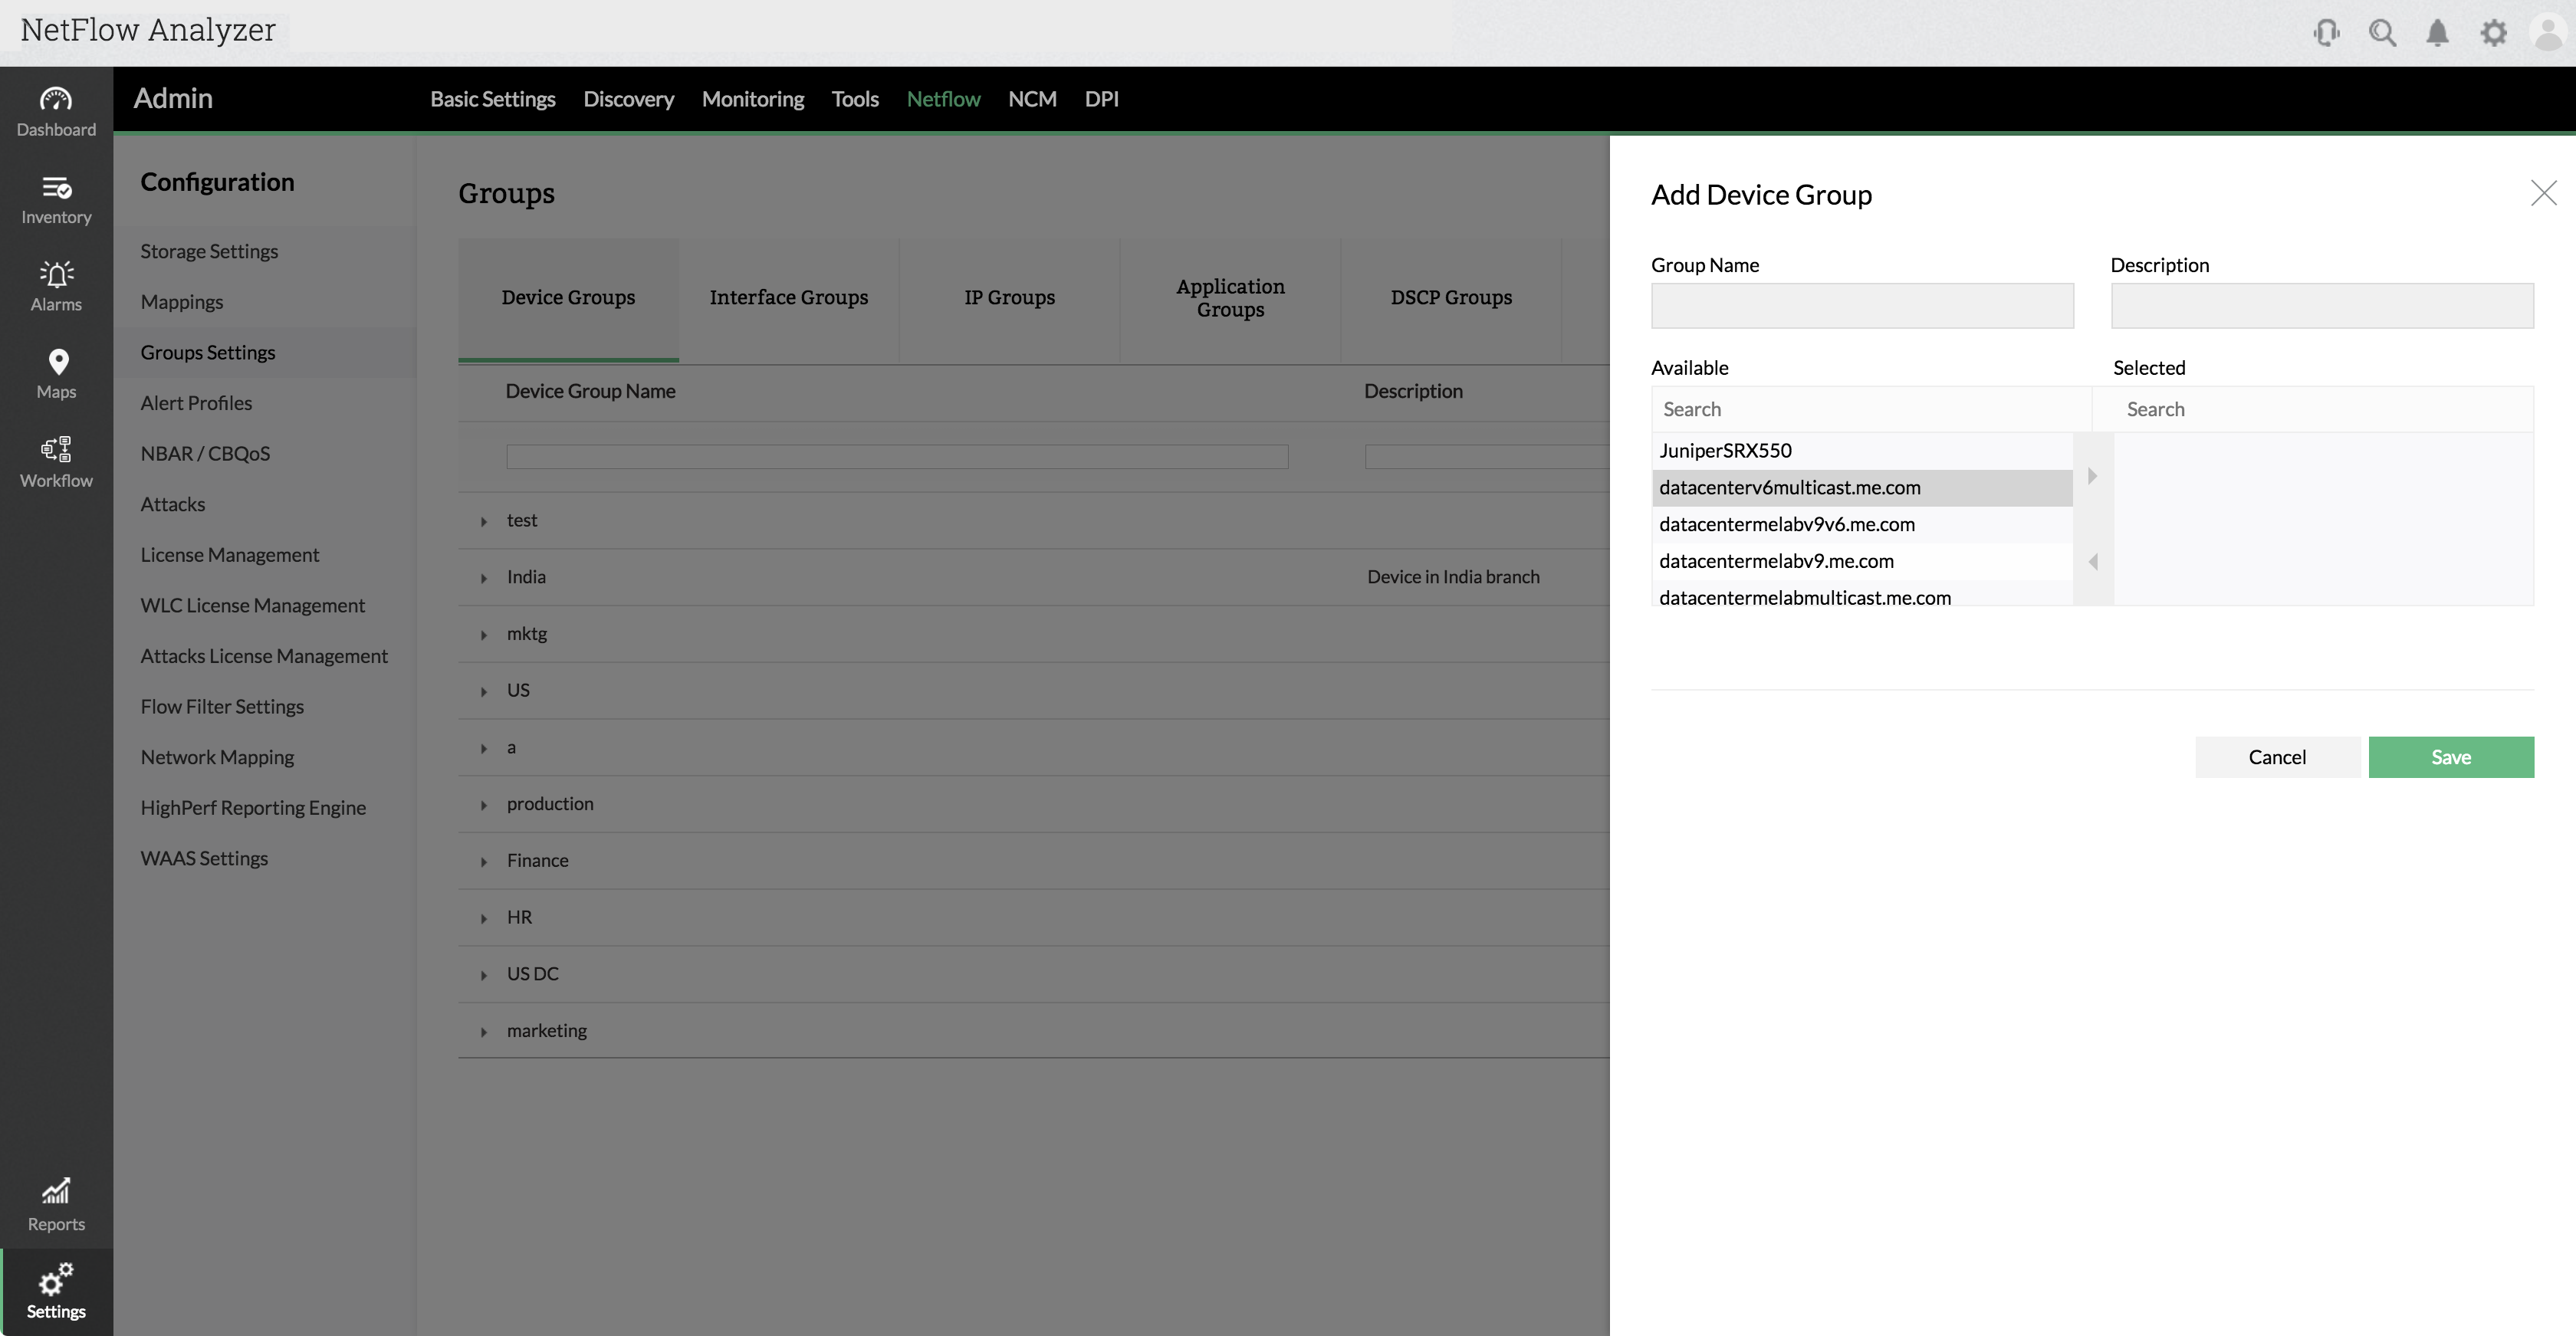2576x1336 pixels.
Task: Click the headset support icon
Action: tap(2326, 33)
